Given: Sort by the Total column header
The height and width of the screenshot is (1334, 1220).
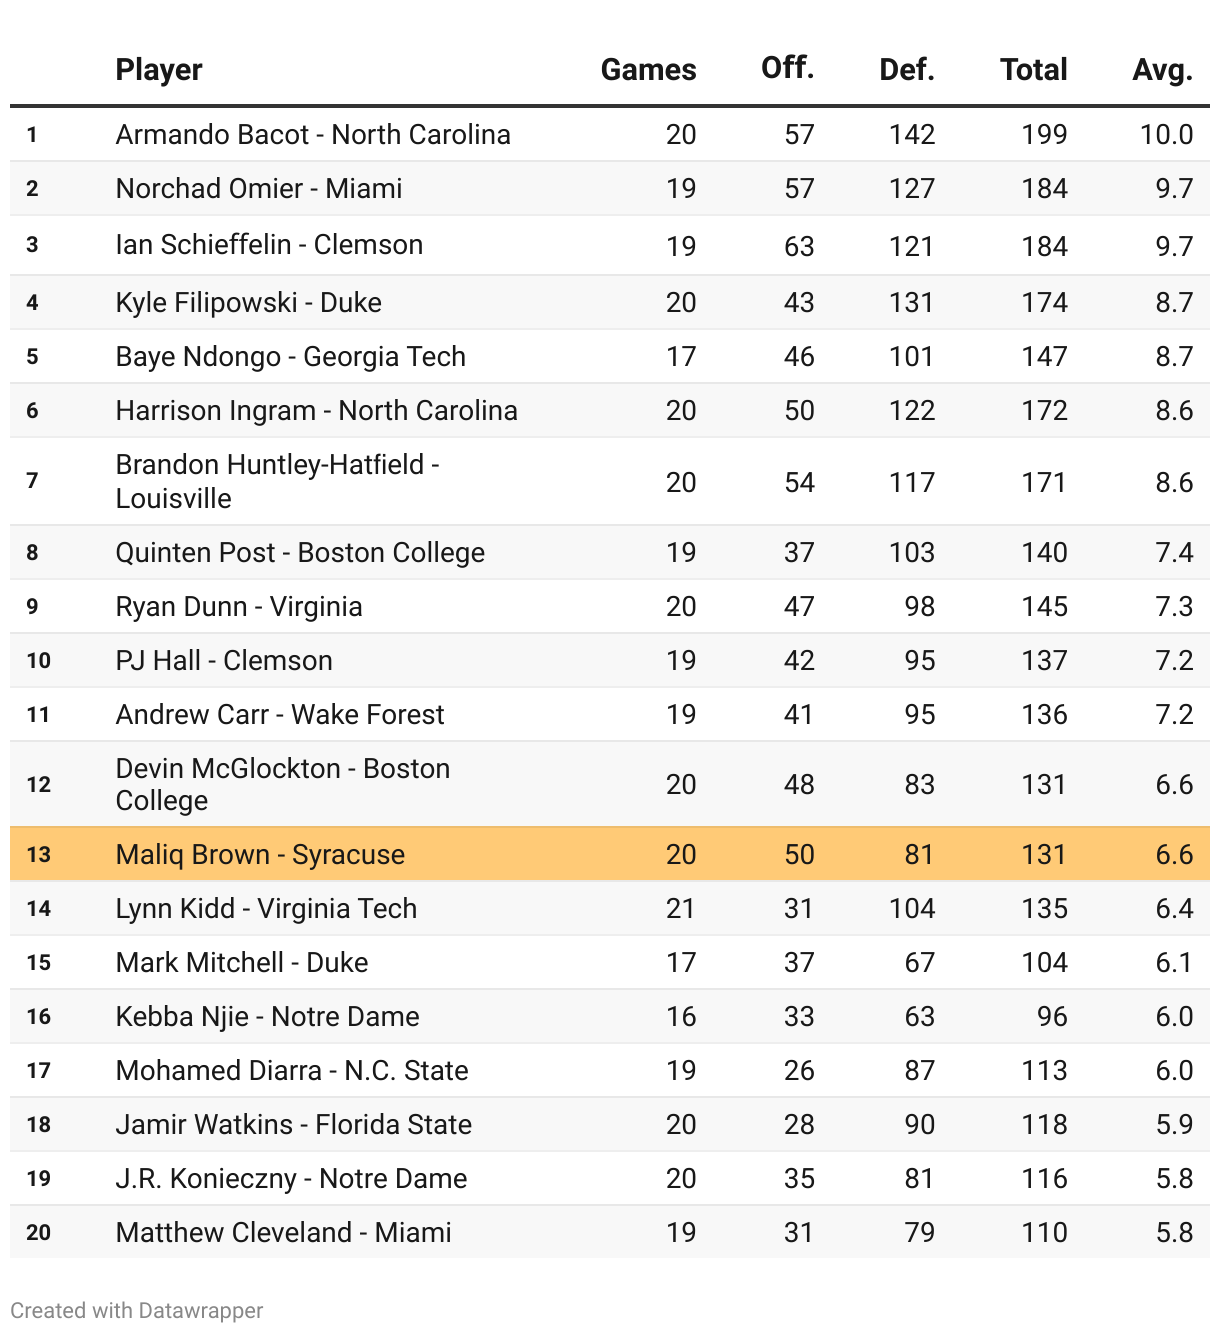Looking at the screenshot, I should pos(1033,70).
